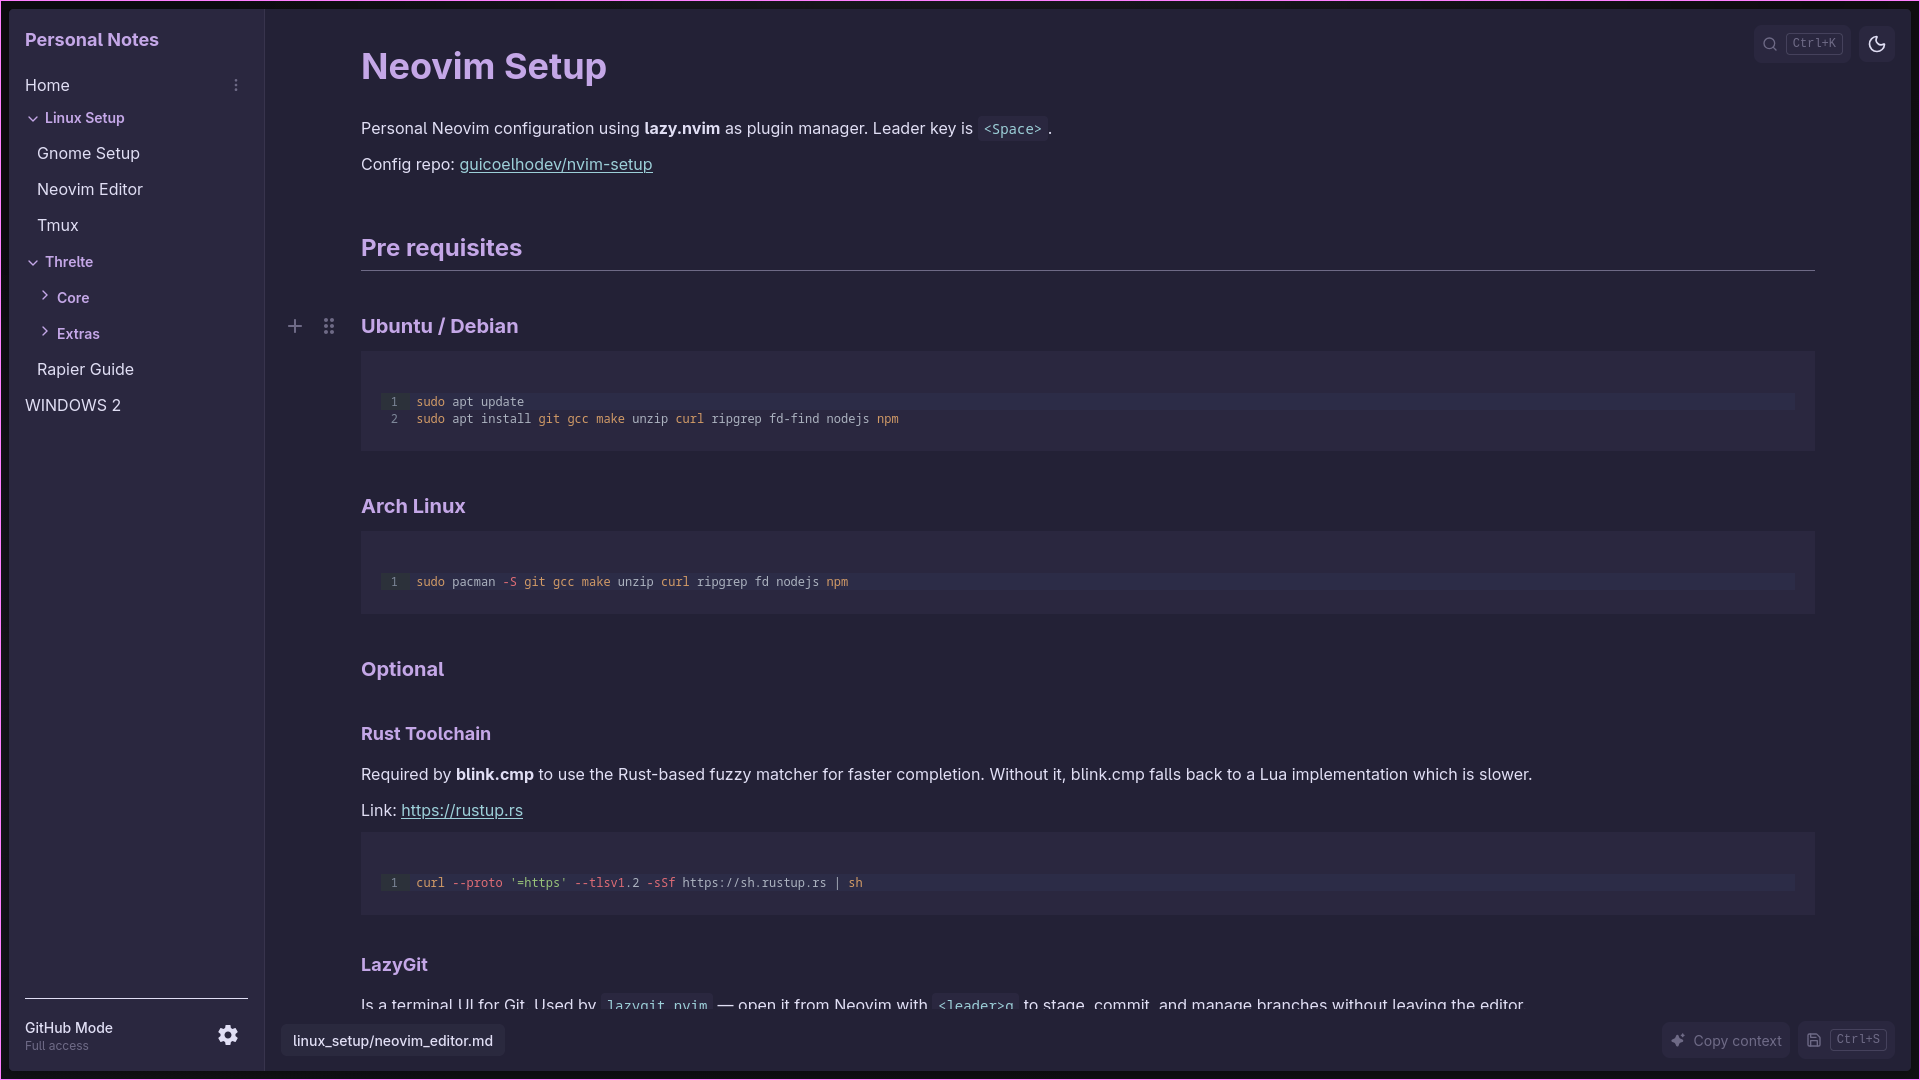
Task: Grab the block drag handle icon
Action: (x=329, y=326)
